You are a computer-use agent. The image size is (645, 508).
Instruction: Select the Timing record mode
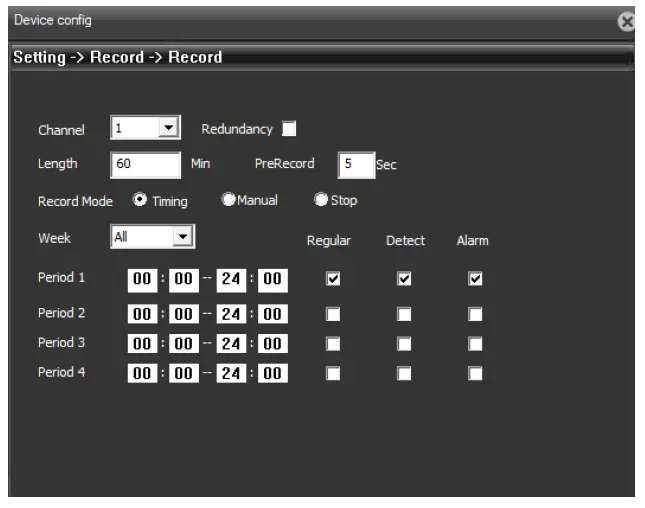(x=140, y=200)
